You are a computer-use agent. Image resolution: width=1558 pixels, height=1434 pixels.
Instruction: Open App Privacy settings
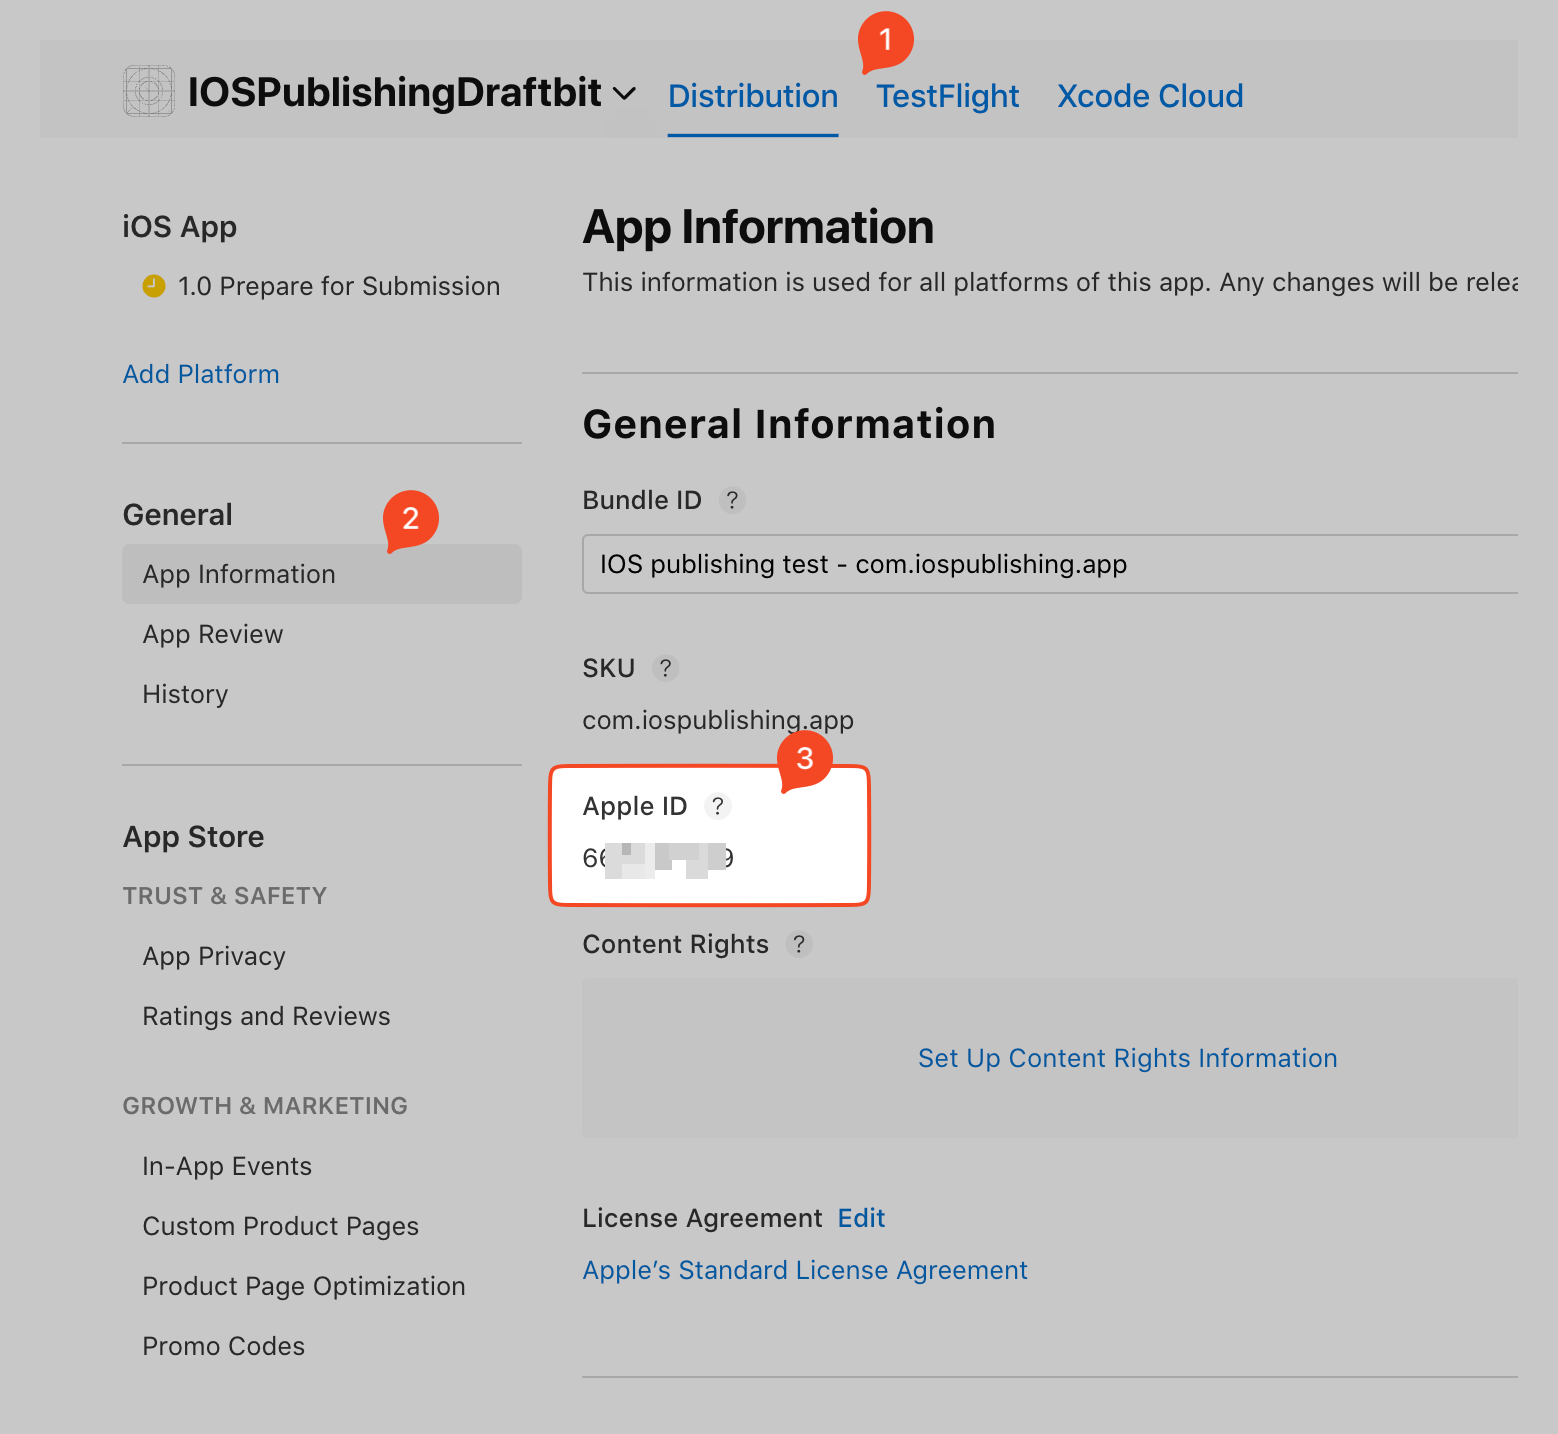coord(214,956)
